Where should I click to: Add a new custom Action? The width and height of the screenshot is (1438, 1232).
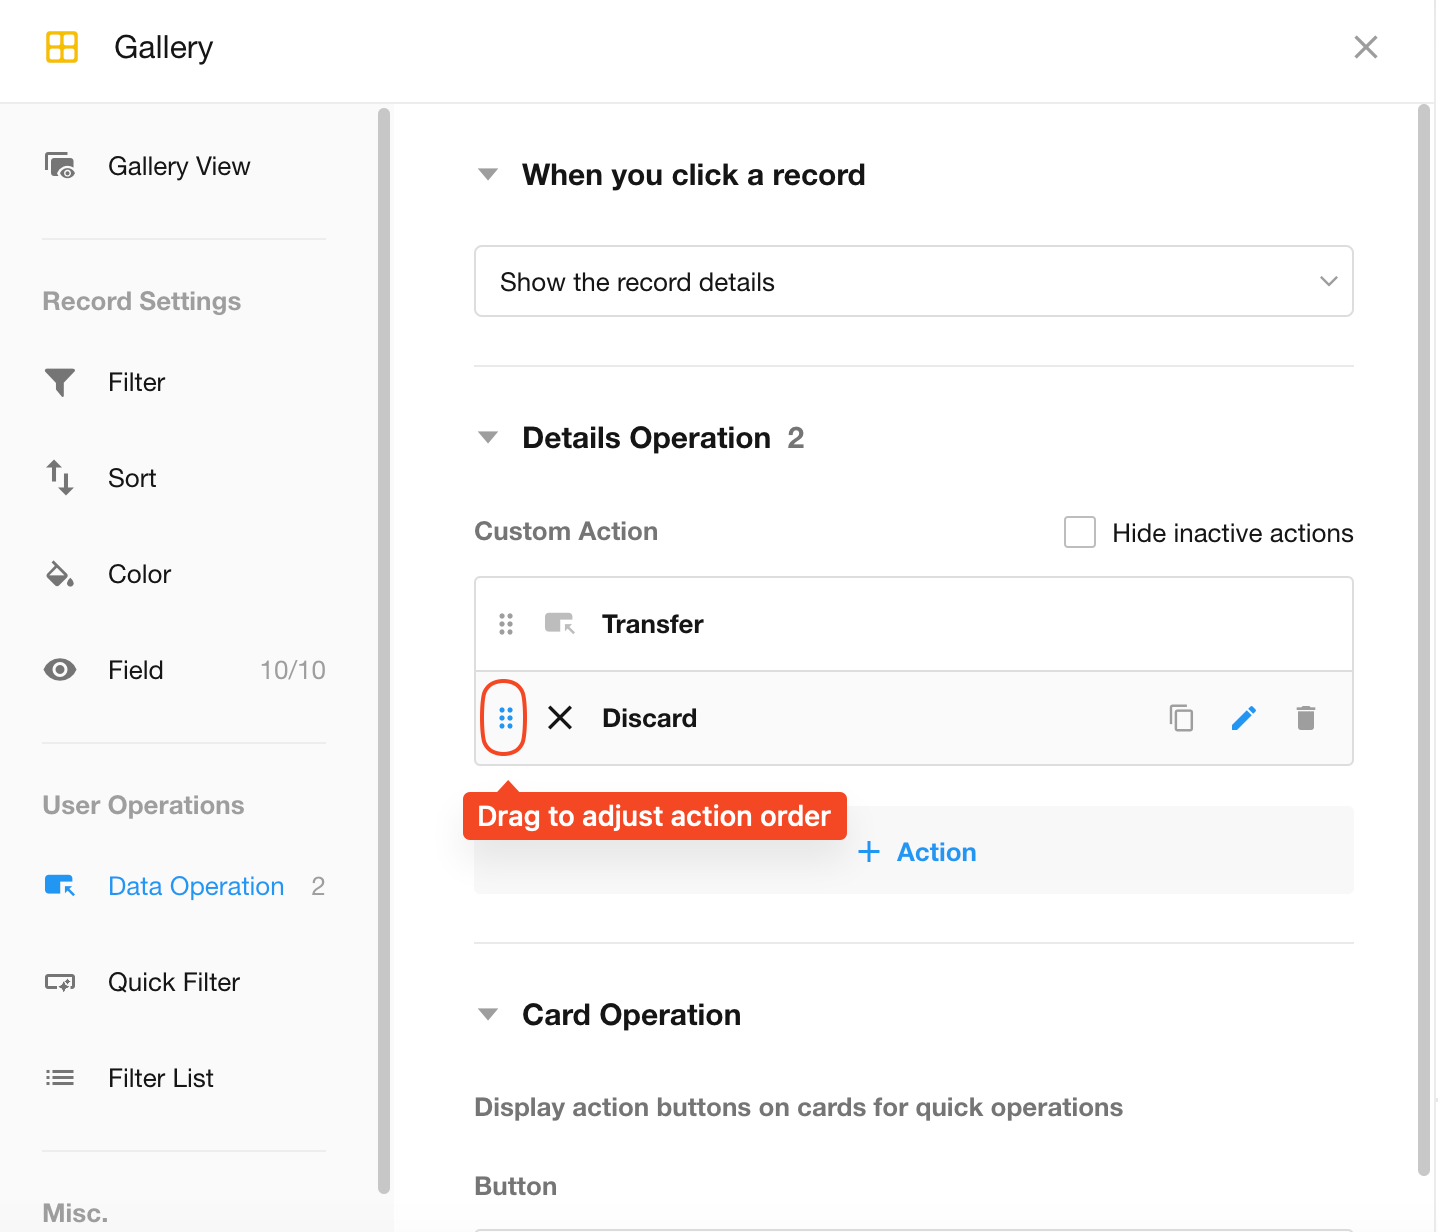point(918,852)
